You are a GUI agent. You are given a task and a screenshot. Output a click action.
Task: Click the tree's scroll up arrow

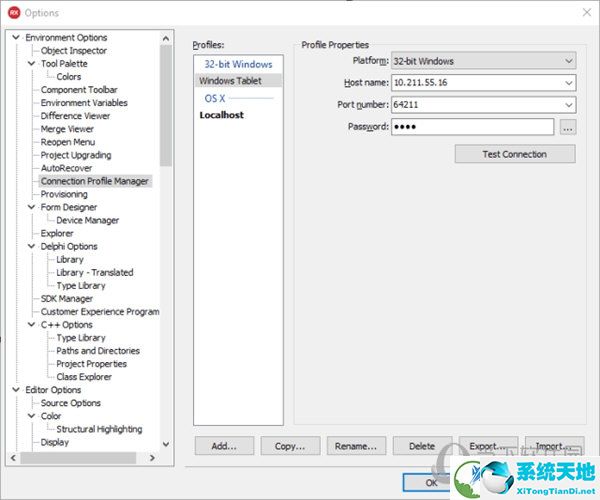(166, 38)
